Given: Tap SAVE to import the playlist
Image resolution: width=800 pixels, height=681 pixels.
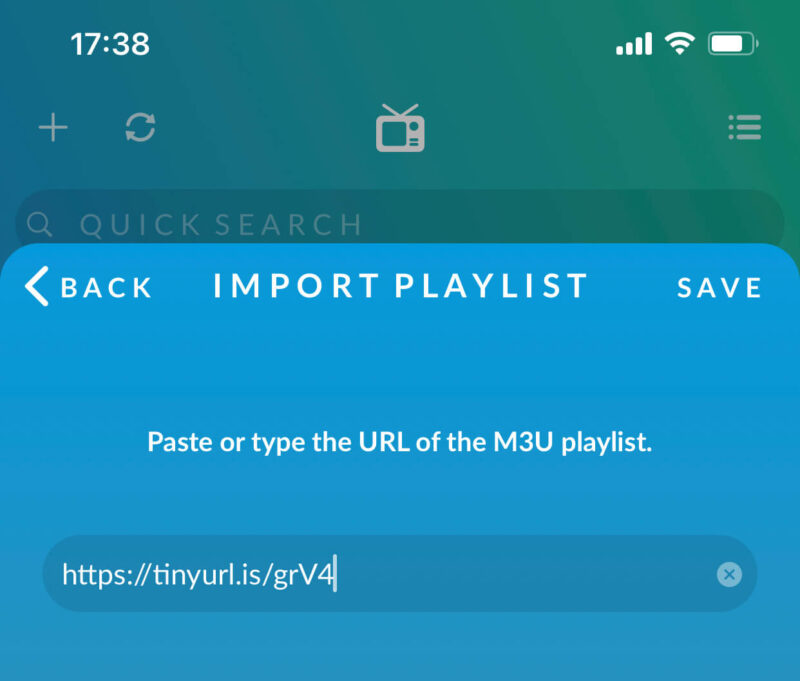Looking at the screenshot, I should point(718,288).
